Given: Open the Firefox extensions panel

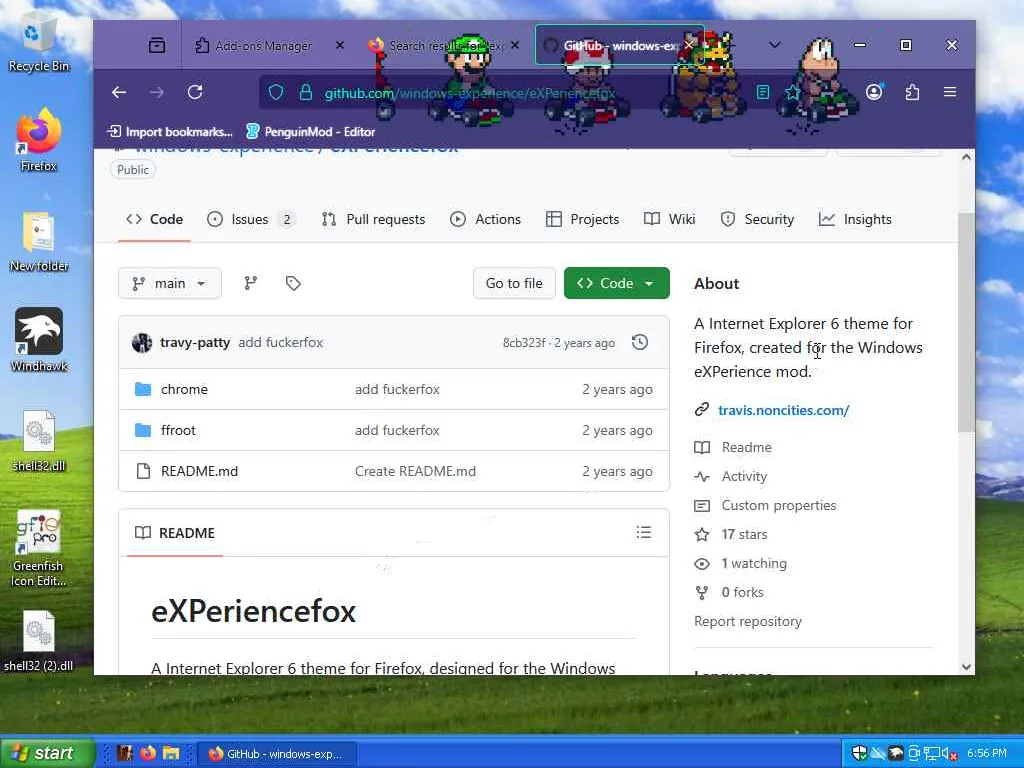Looking at the screenshot, I should (x=912, y=92).
